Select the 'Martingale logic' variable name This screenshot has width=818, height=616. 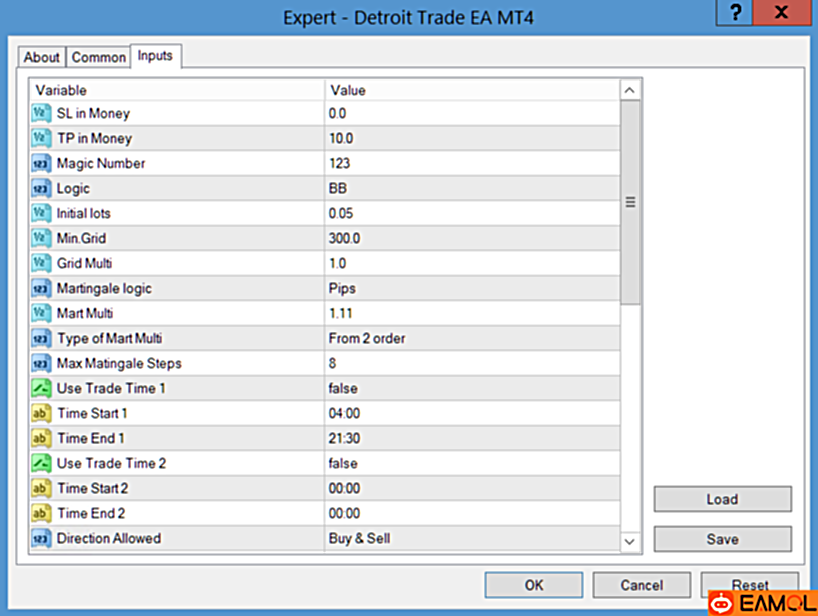pos(104,288)
